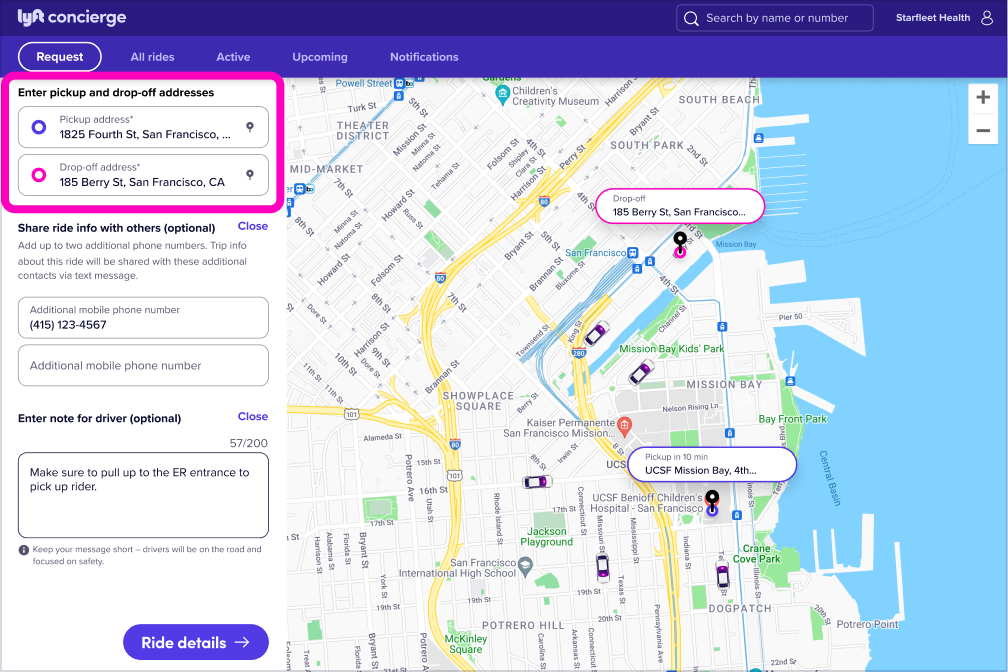The height and width of the screenshot is (672, 1008).
Task: Select the car icon near King St
Action: tap(596, 333)
